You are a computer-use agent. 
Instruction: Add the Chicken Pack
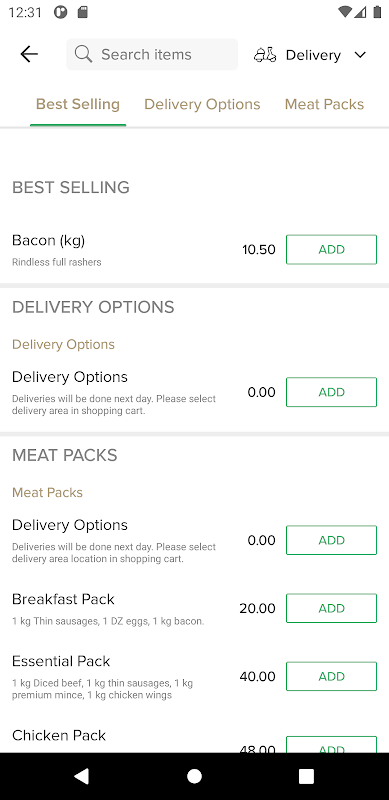pyautogui.click(x=331, y=745)
